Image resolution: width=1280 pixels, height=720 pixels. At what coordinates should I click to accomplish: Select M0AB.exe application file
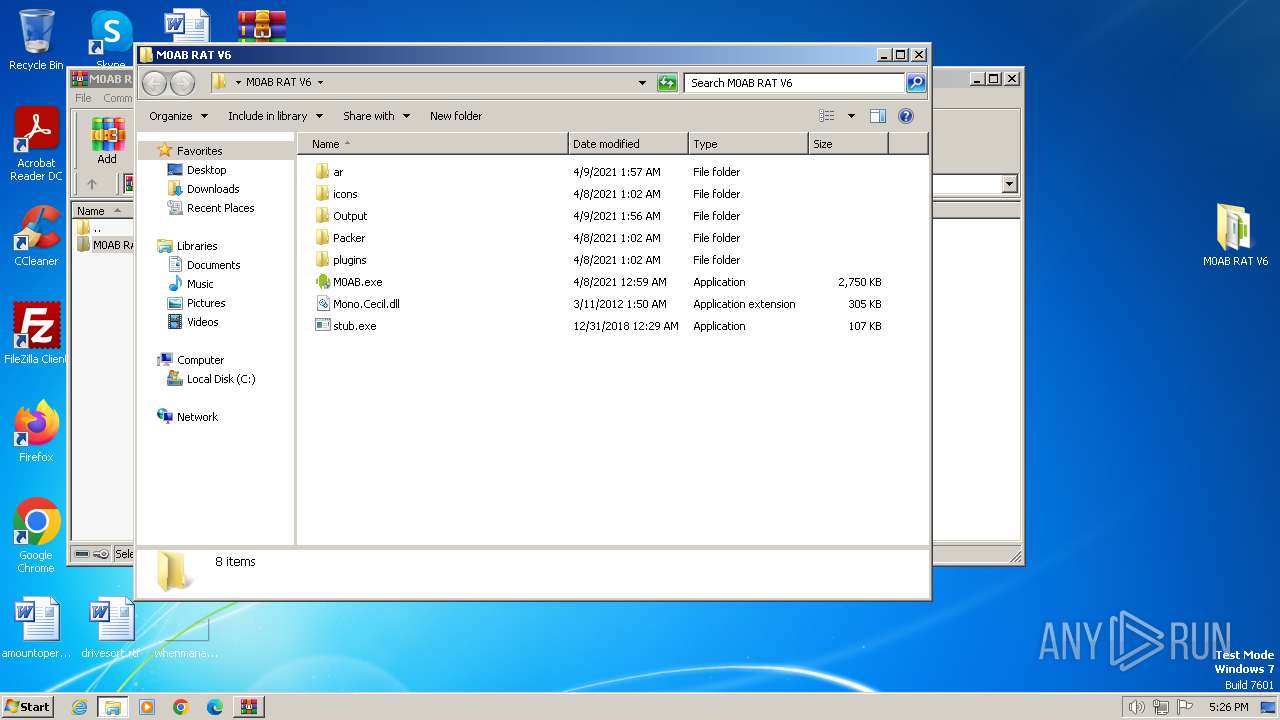tap(357, 282)
